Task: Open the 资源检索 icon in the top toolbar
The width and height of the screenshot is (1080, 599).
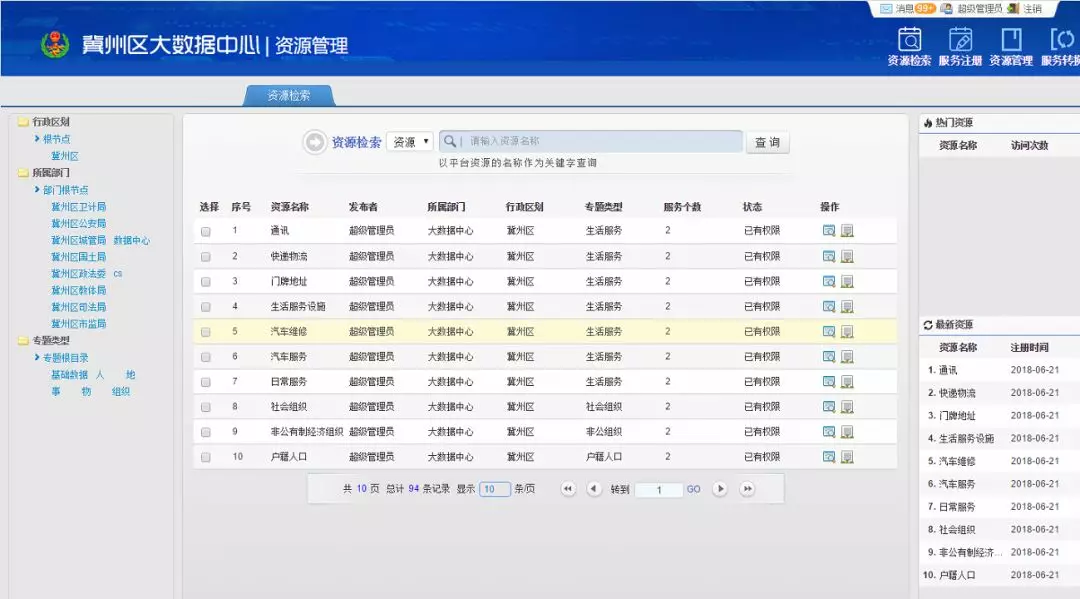Action: click(909, 45)
